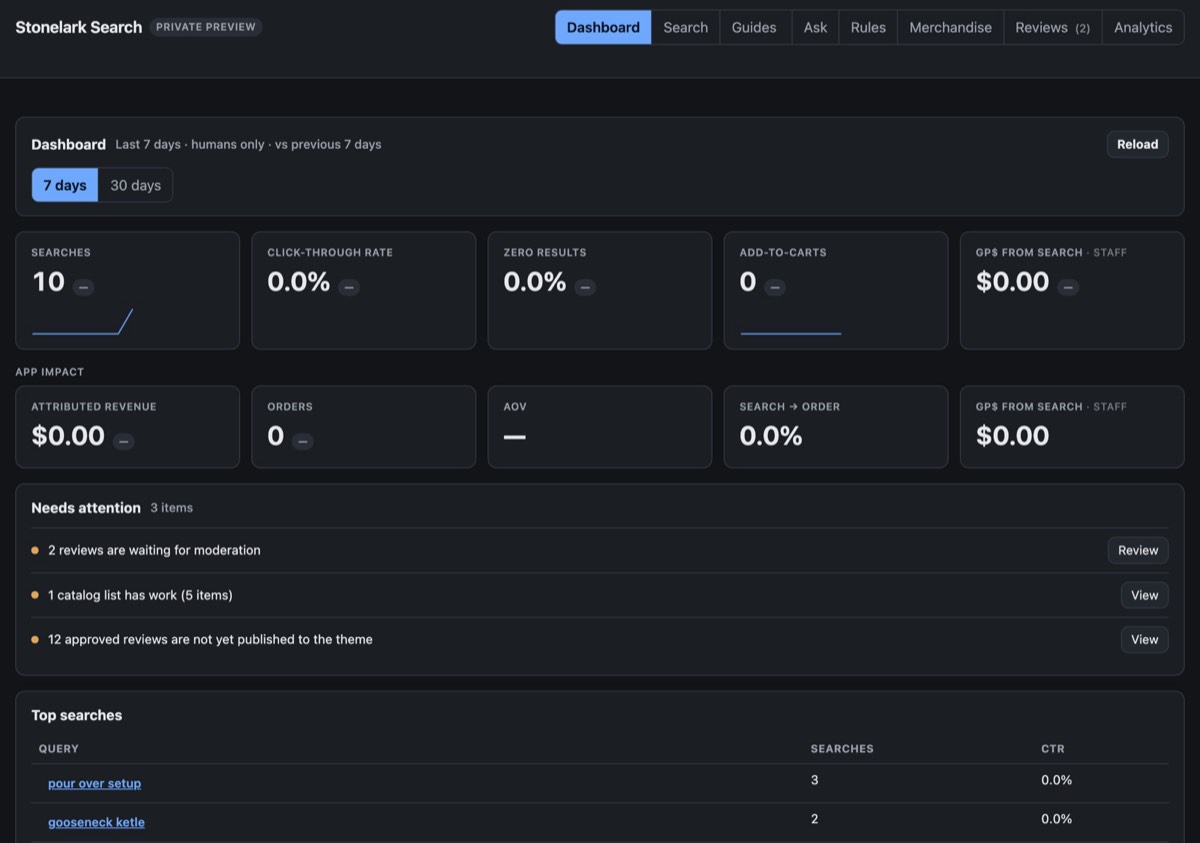Click the trend badge next to Searches 10
This screenshot has width=1200, height=843.
(x=84, y=287)
